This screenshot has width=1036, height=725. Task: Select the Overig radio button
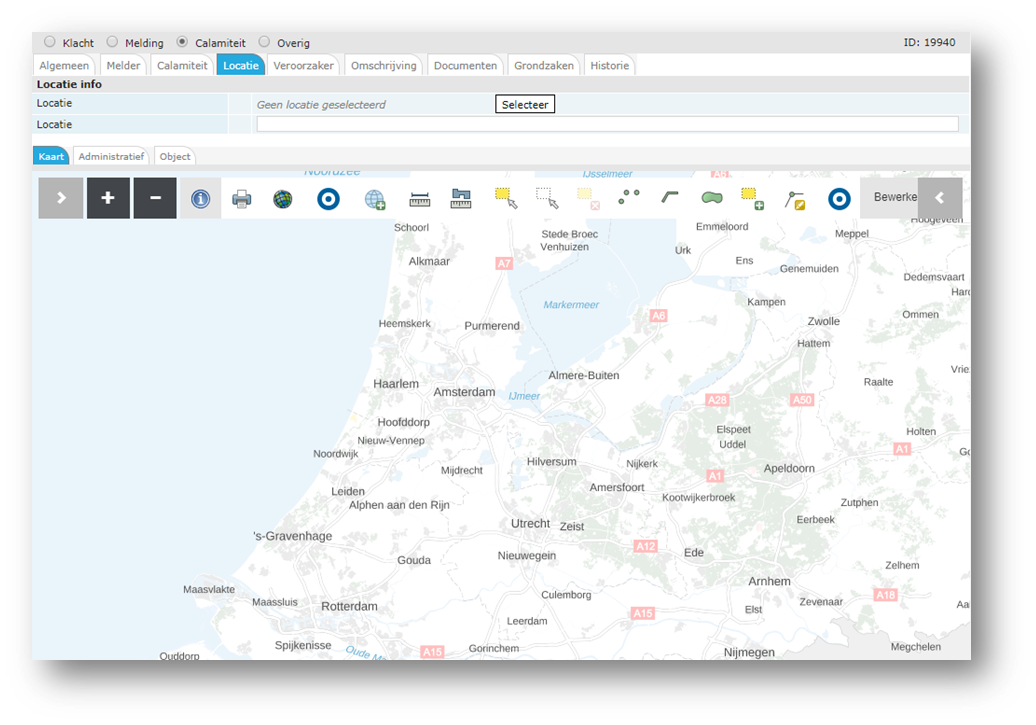[265, 42]
